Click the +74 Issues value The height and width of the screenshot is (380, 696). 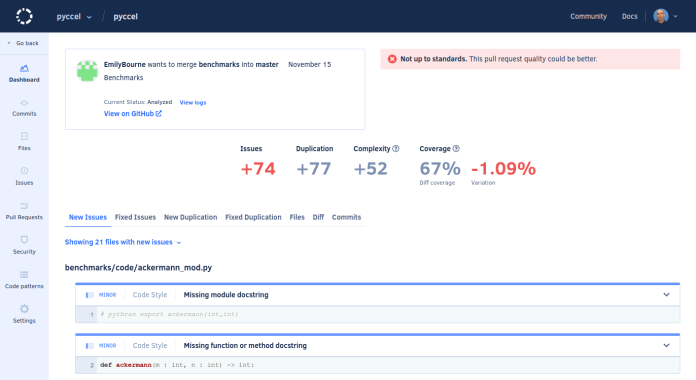pos(258,169)
